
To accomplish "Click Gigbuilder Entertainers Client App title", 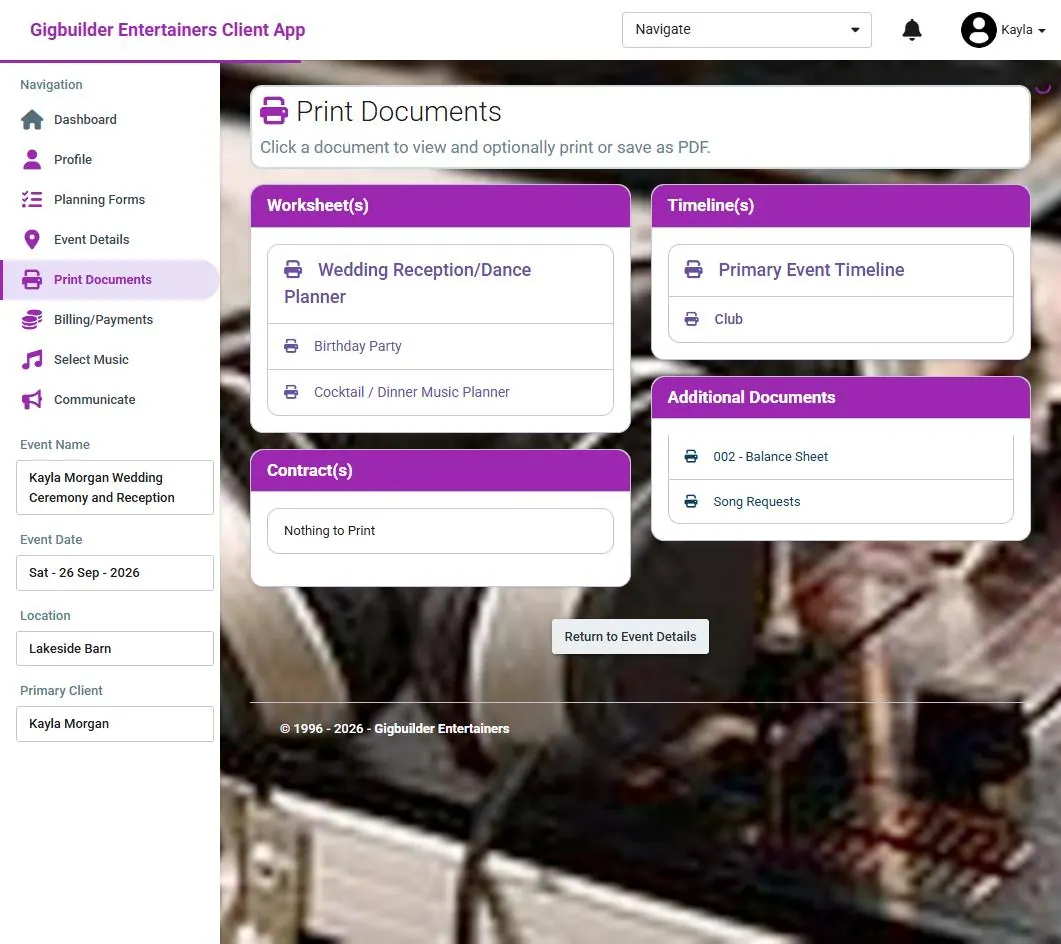I will pyautogui.click(x=168, y=30).
